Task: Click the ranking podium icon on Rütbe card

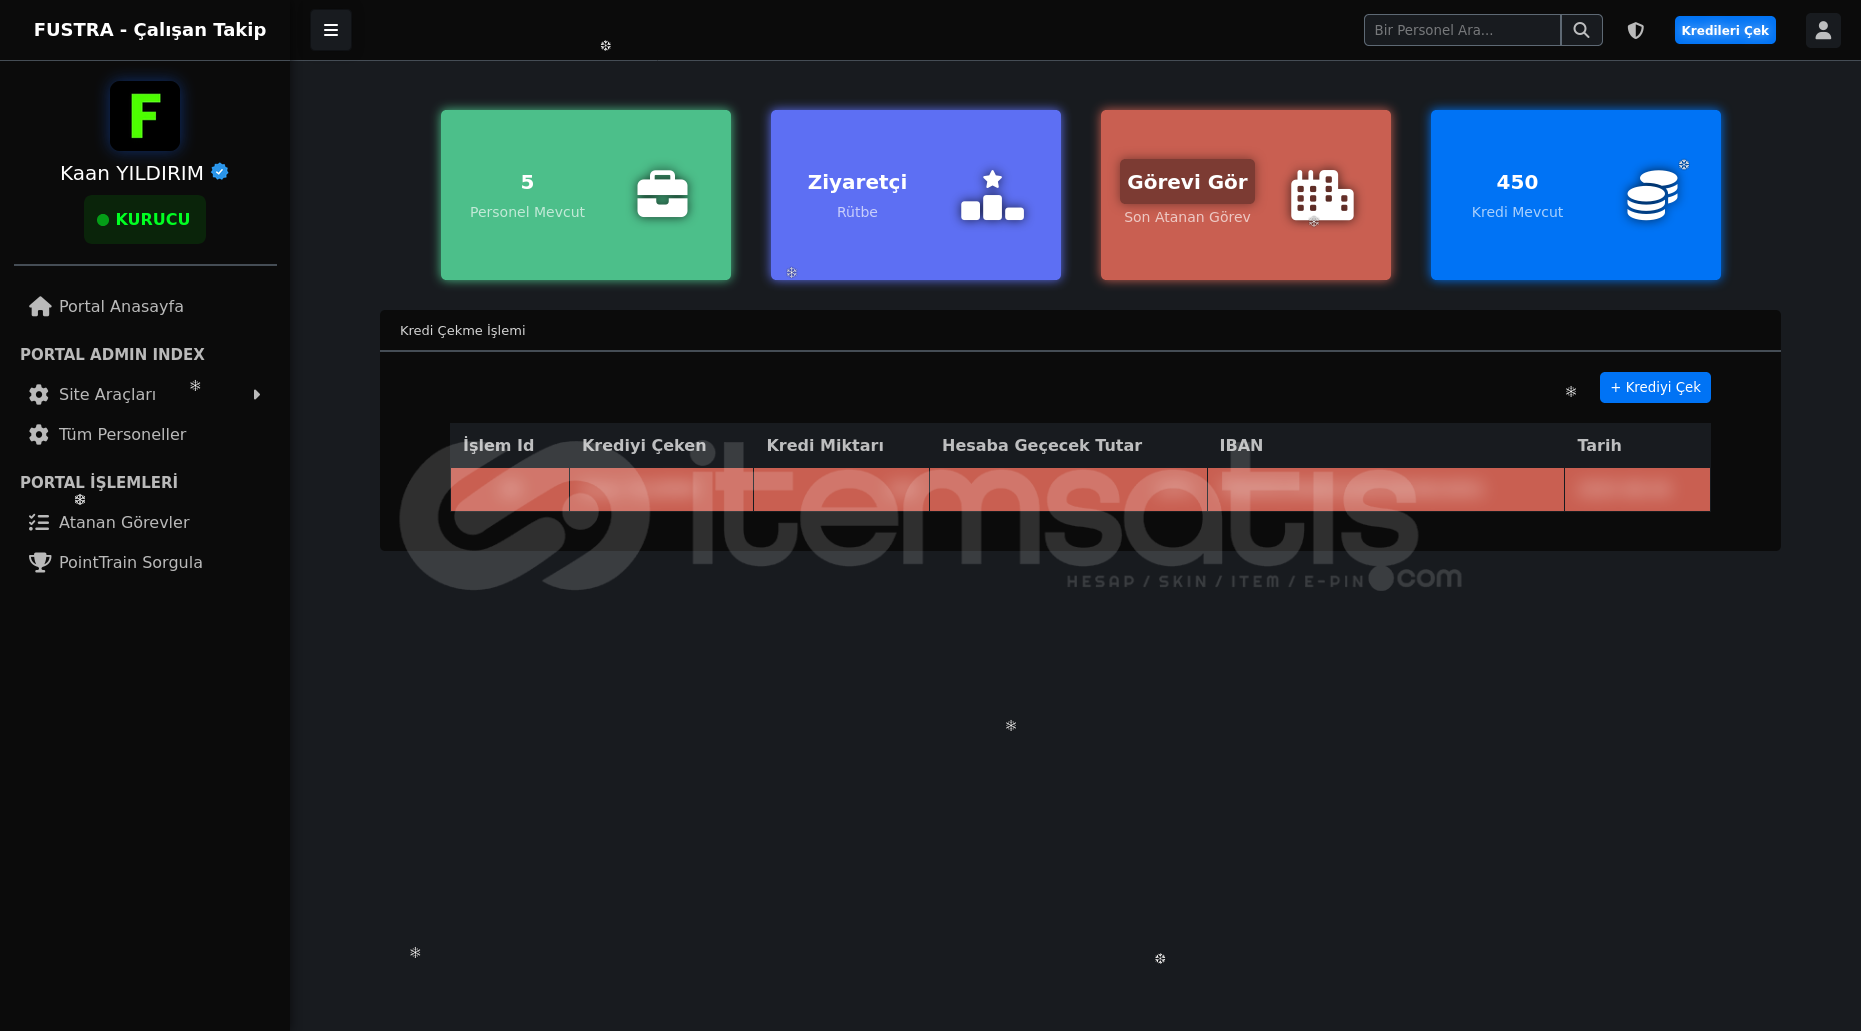Action: pos(992,195)
